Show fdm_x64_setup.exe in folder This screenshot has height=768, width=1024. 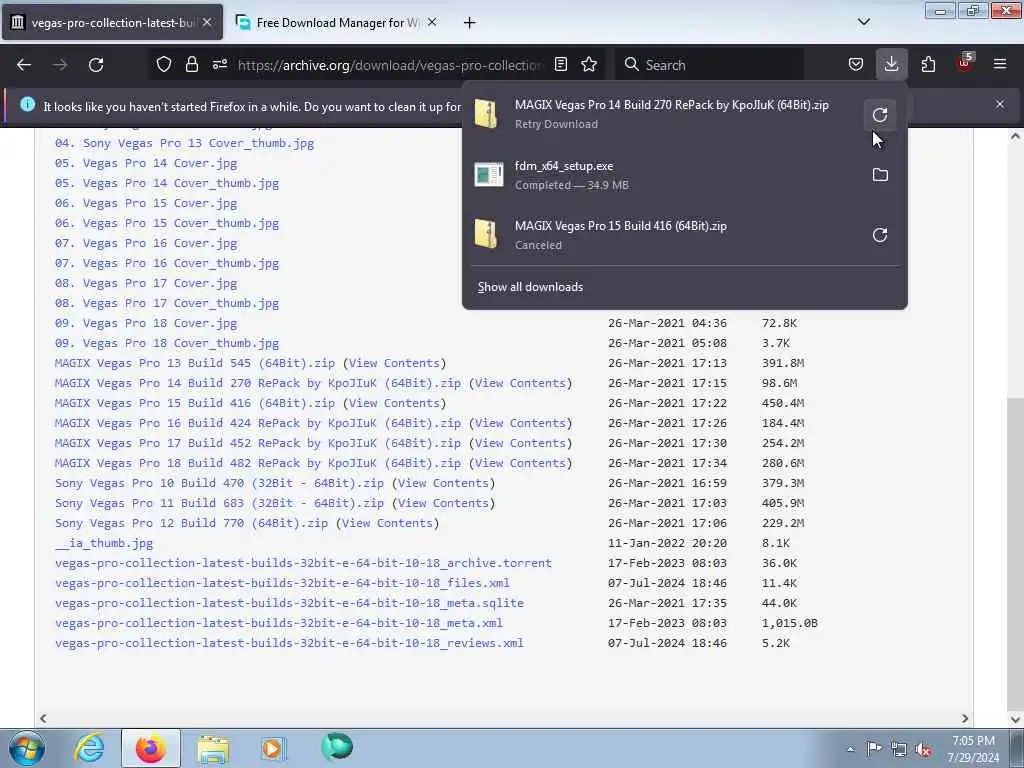coord(880,175)
